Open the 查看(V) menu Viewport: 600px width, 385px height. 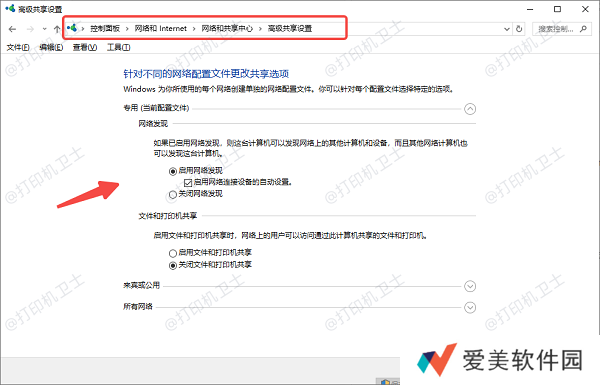click(85, 47)
